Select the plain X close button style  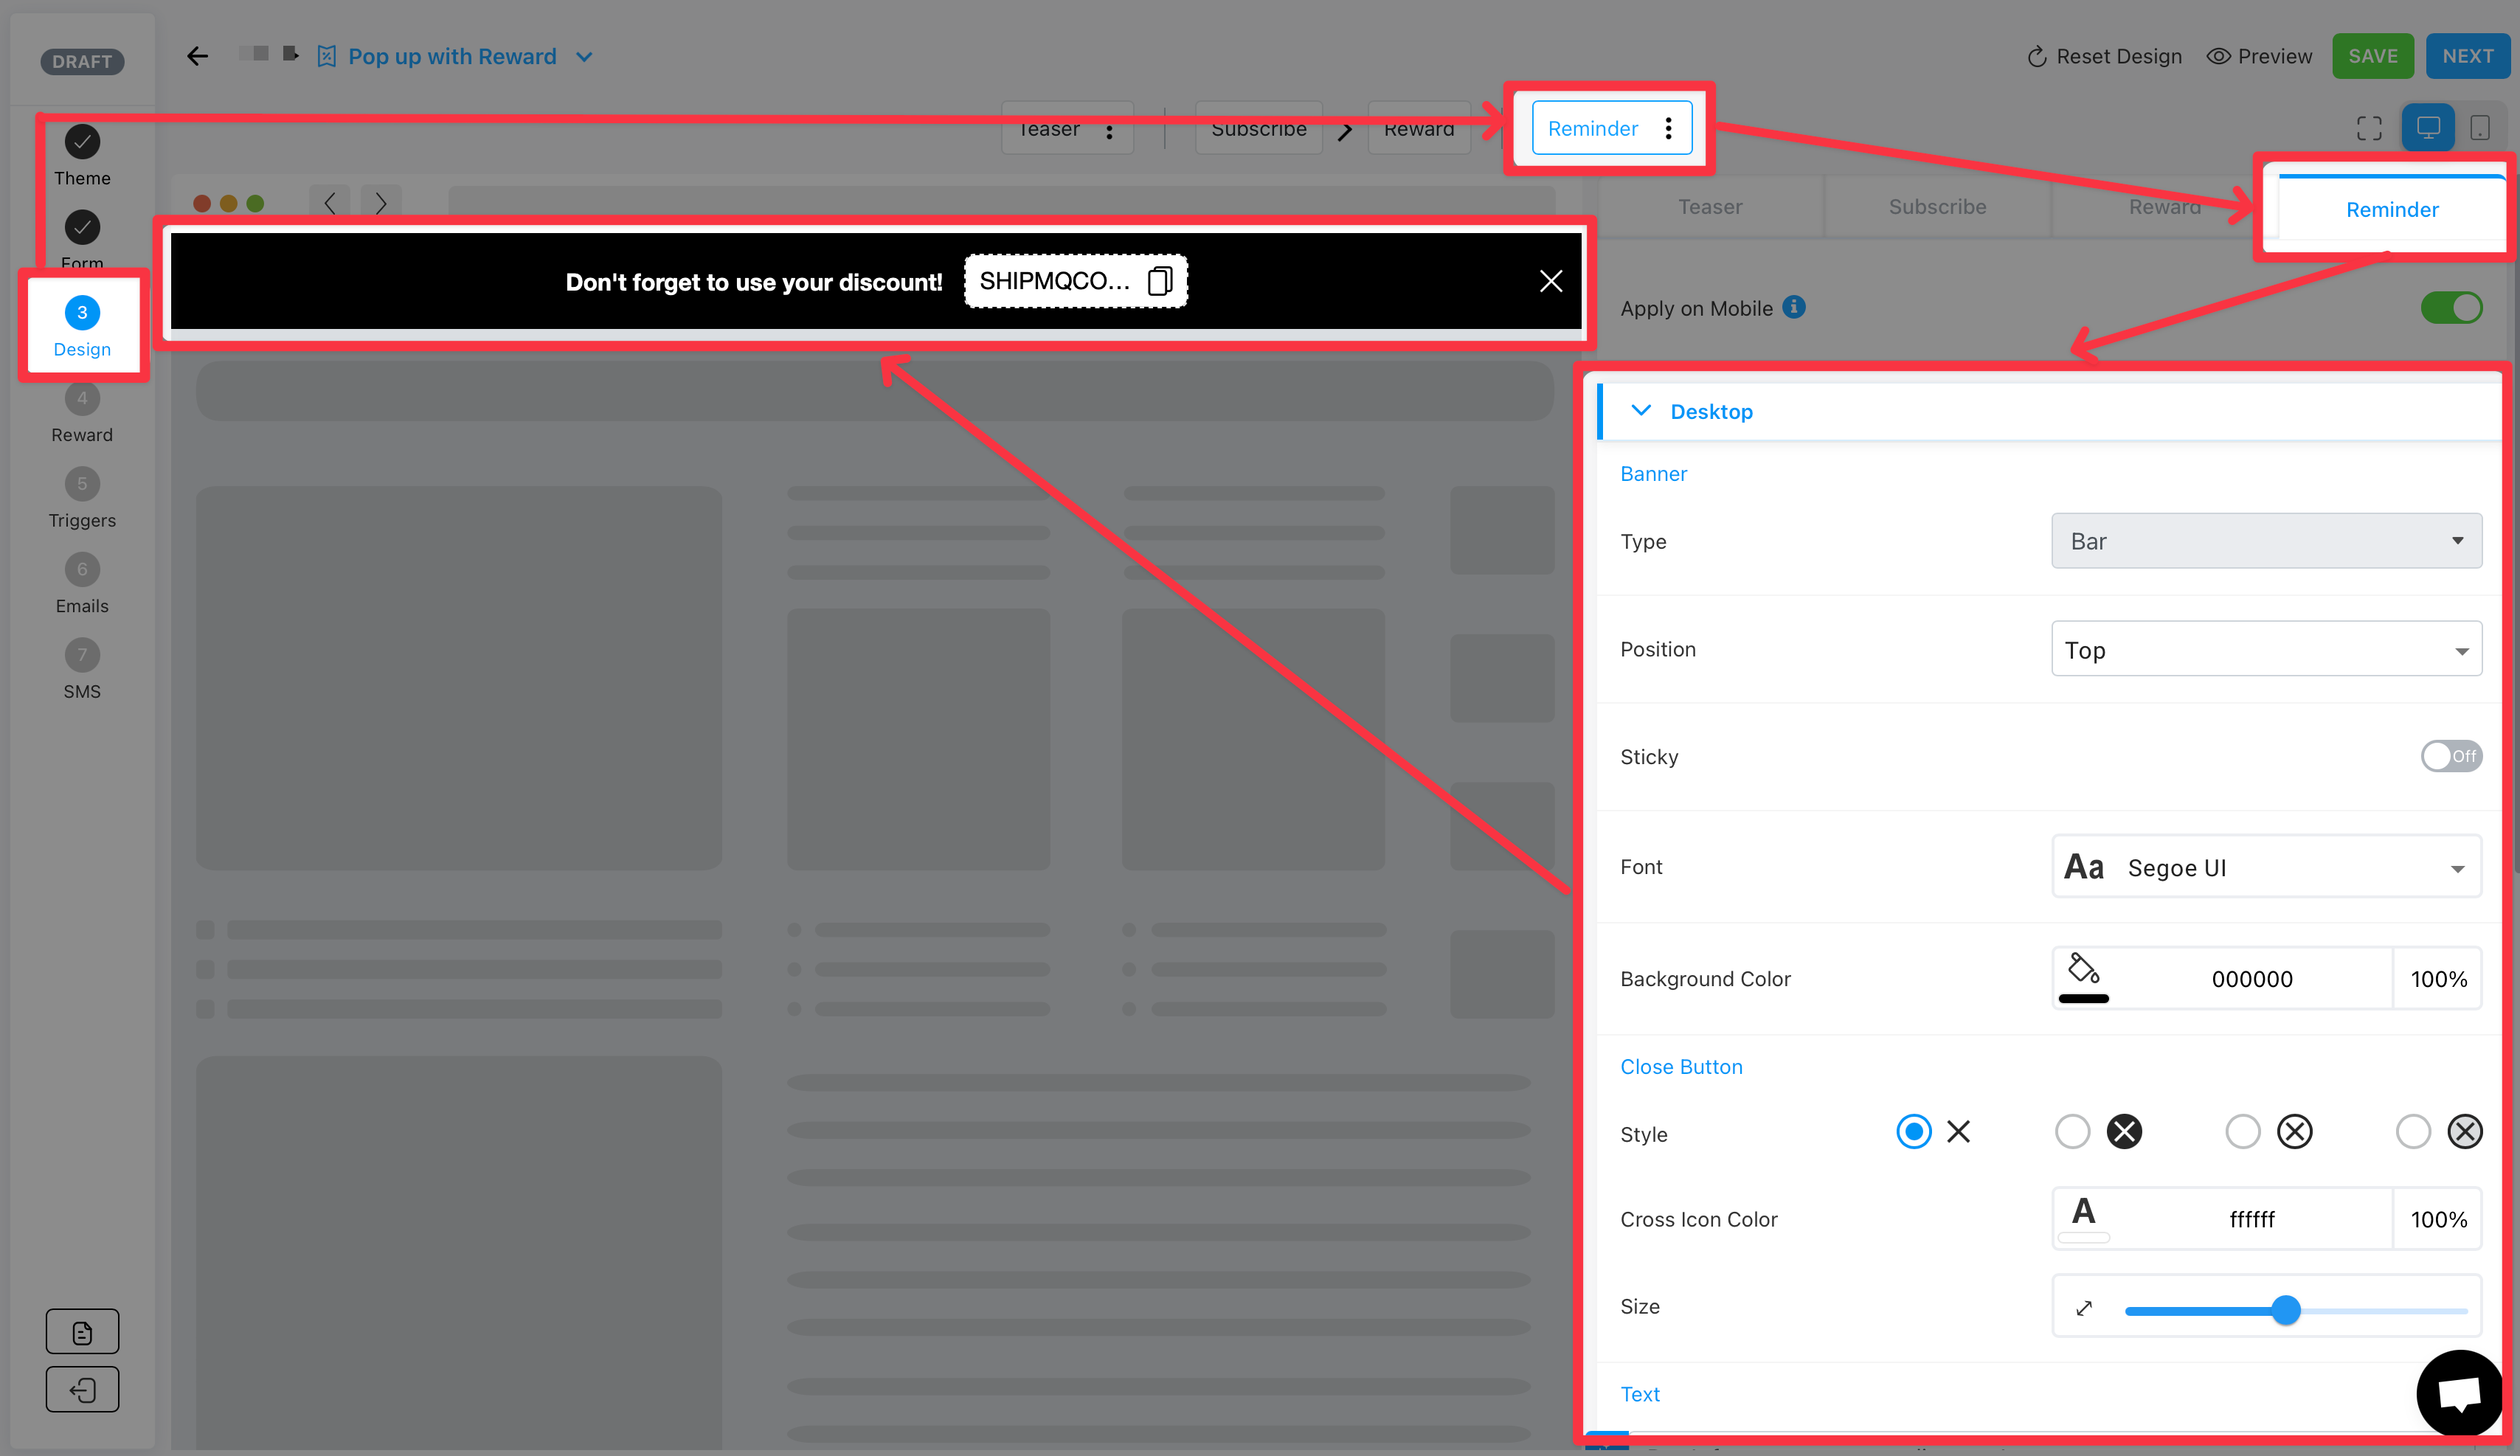click(x=1914, y=1132)
